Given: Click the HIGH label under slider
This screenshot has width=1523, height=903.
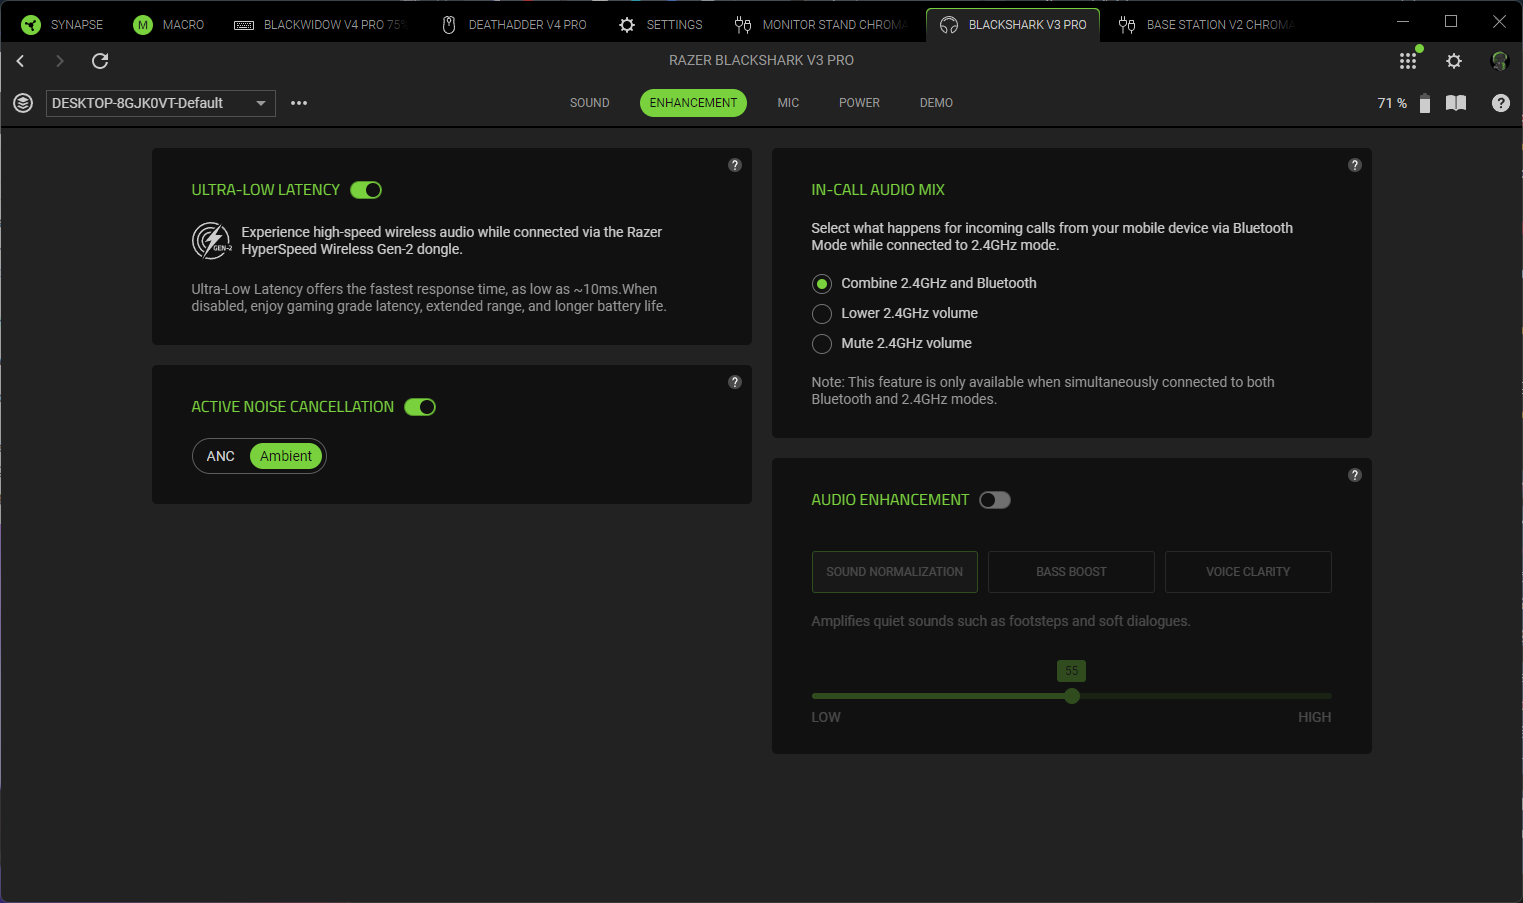Looking at the screenshot, I should [1315, 717].
